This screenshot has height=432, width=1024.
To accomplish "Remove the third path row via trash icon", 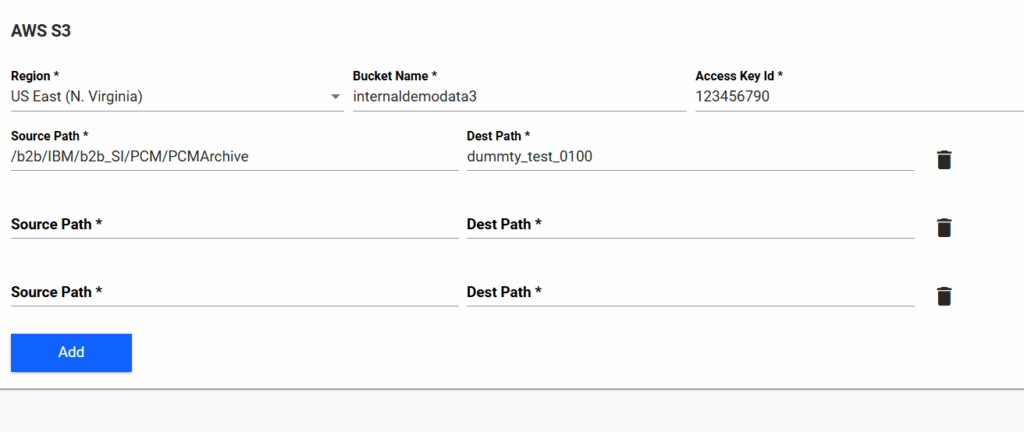I will (944, 296).
